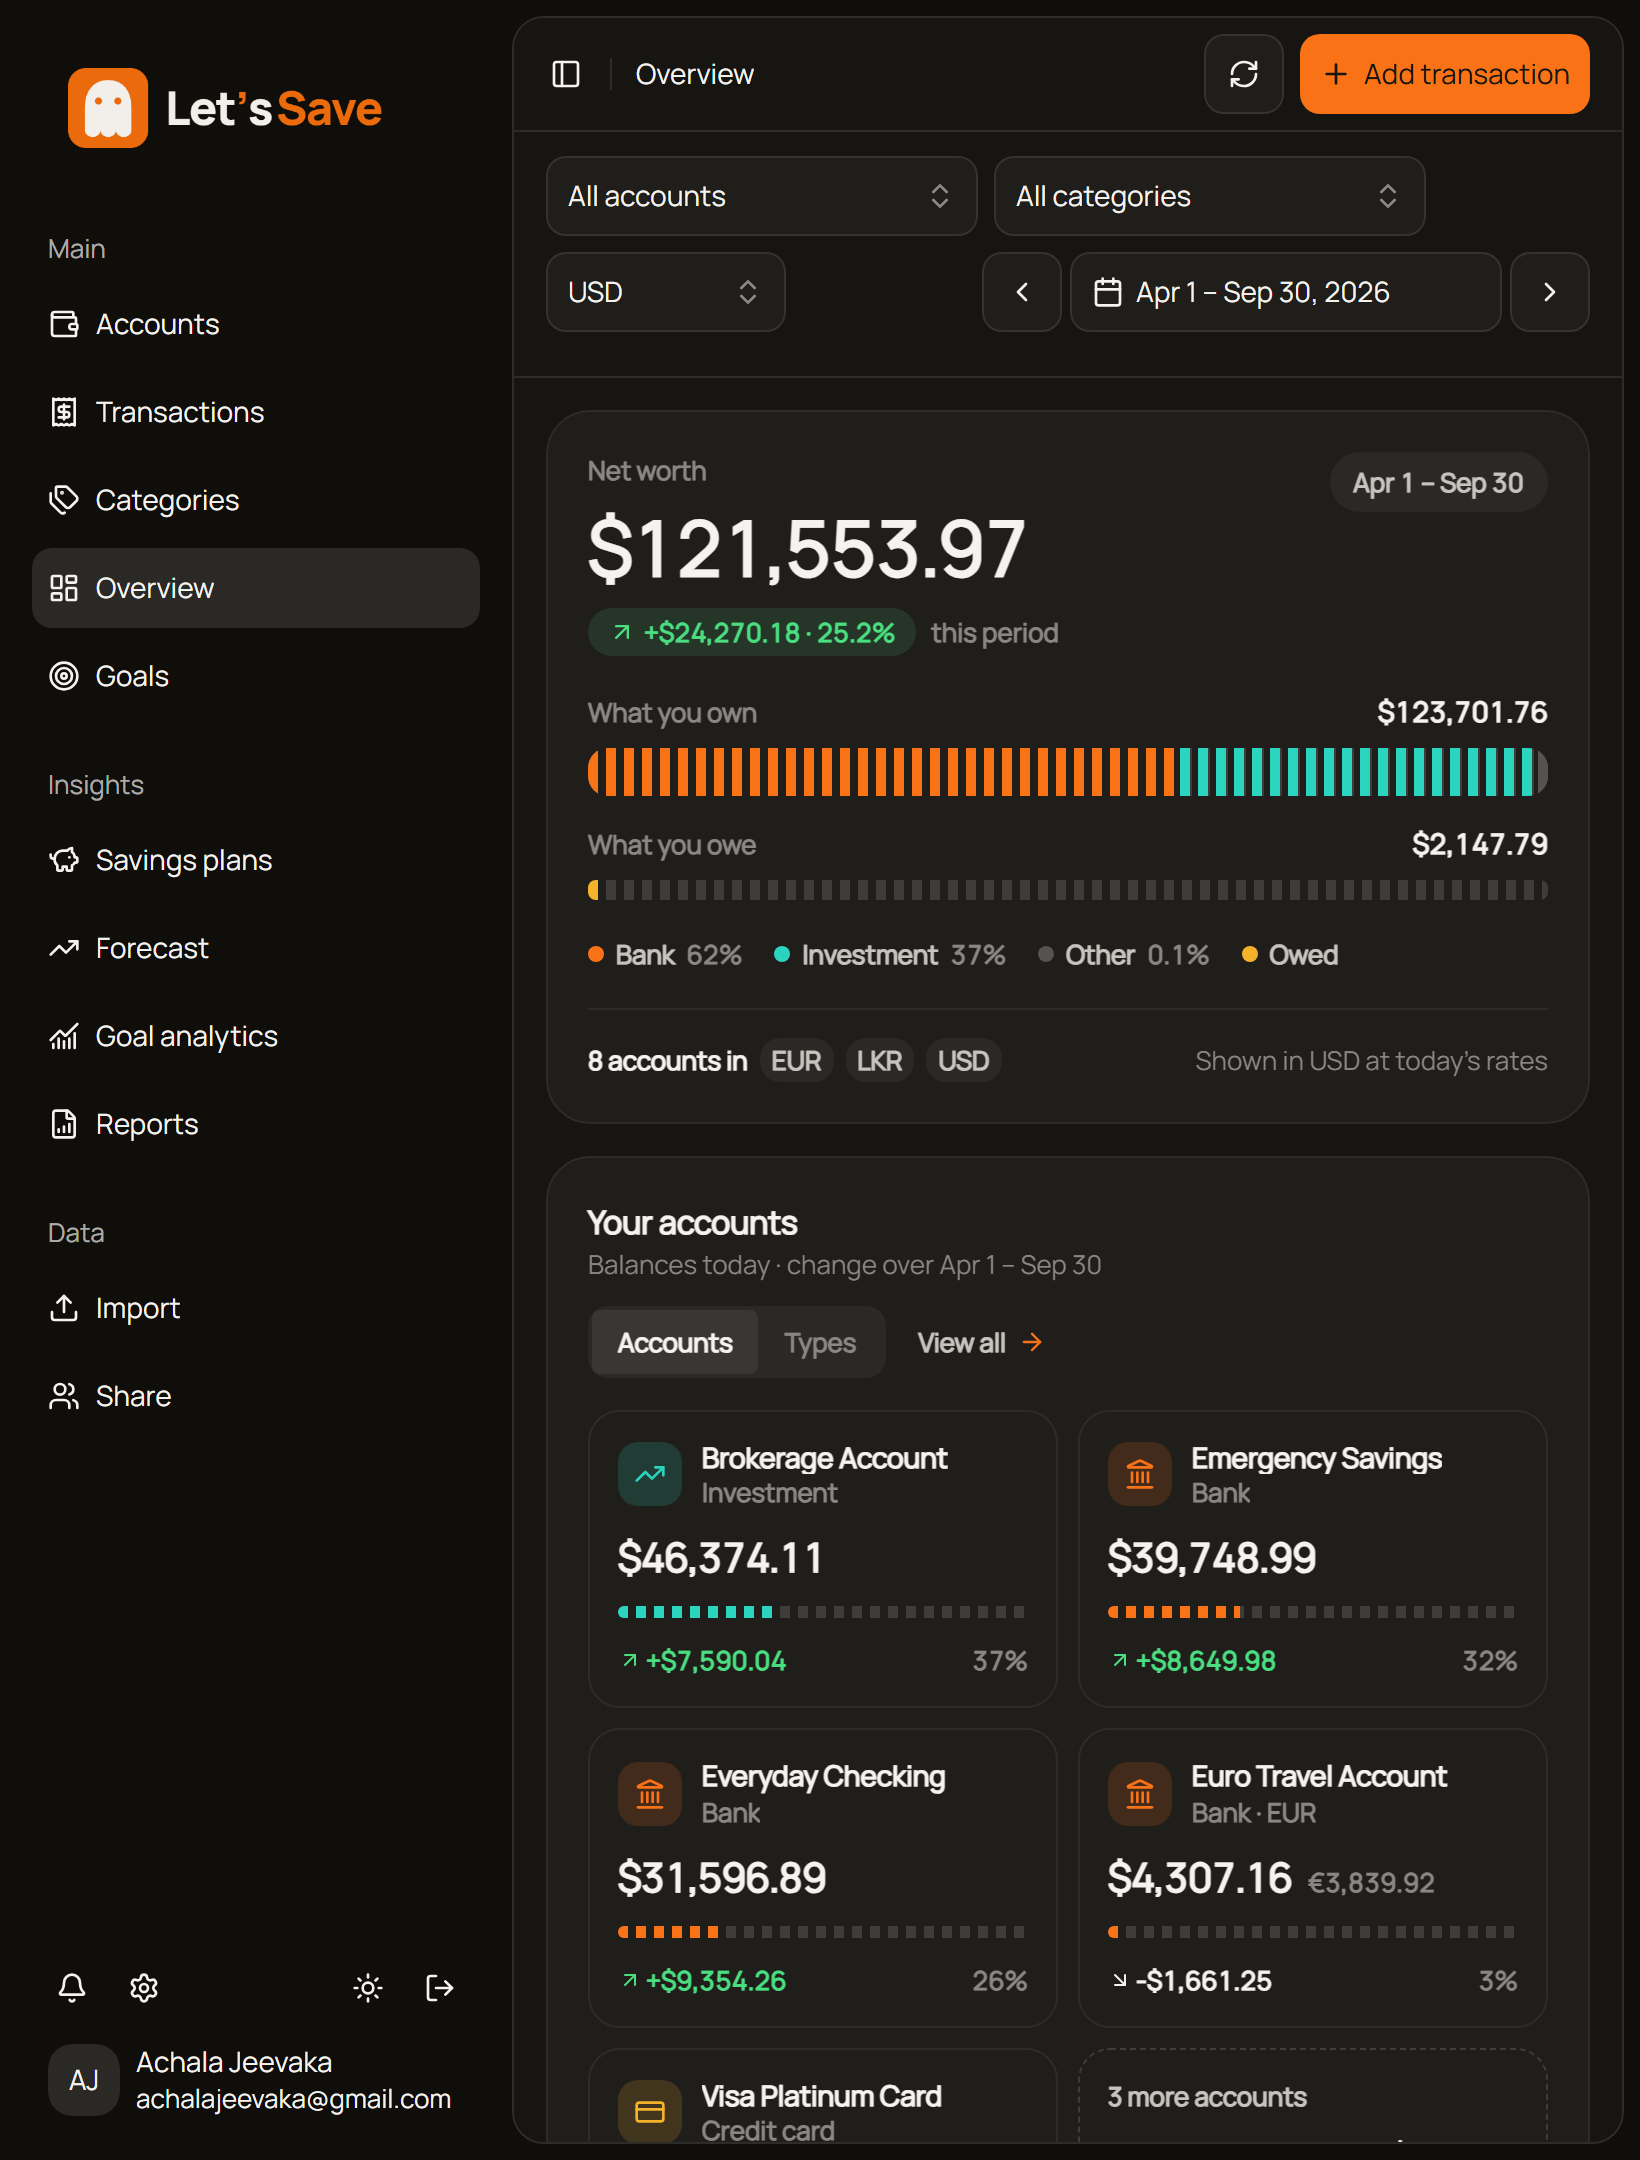
Task: Open Savings plans in the sidebar
Action: 256,860
